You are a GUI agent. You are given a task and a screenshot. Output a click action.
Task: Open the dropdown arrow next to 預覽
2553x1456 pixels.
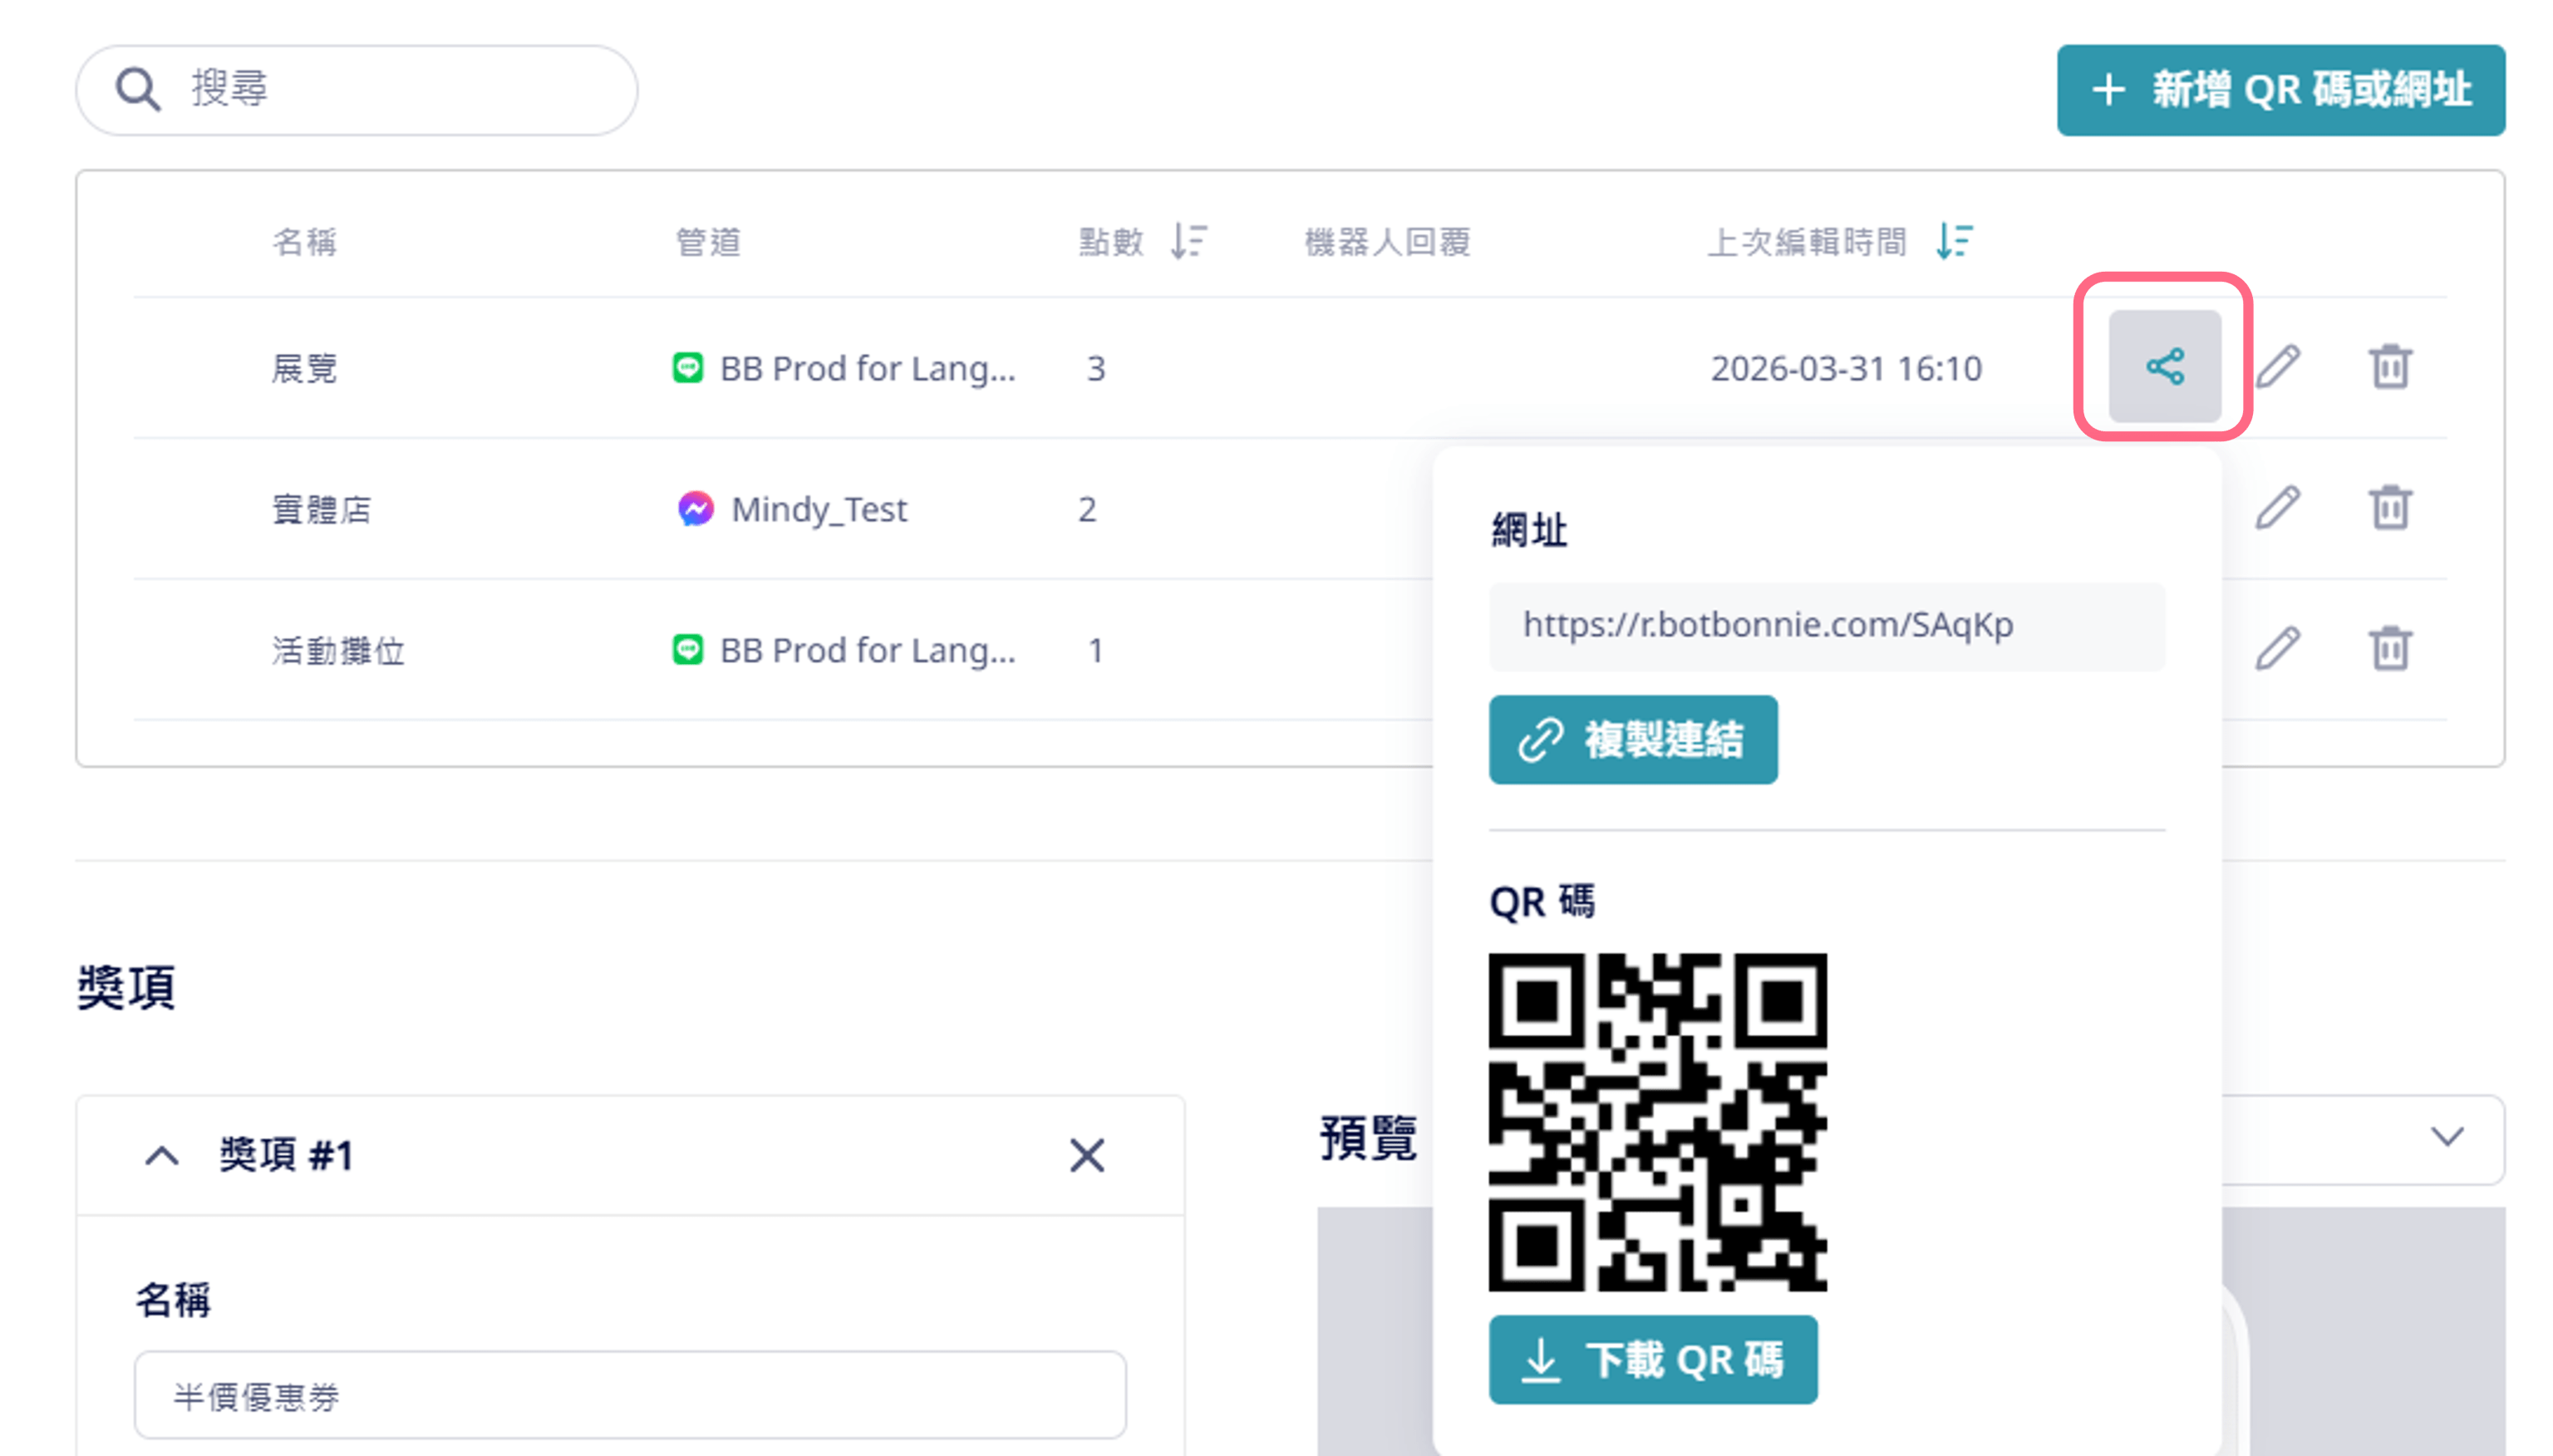(x=2446, y=1137)
